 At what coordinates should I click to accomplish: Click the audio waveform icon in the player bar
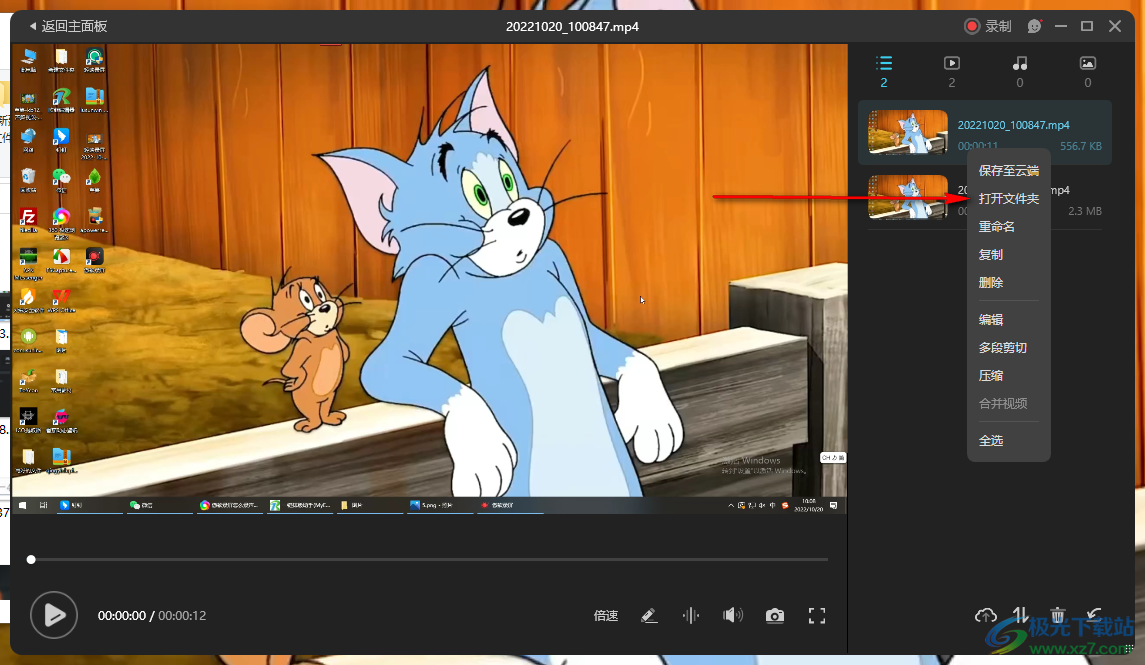(690, 616)
